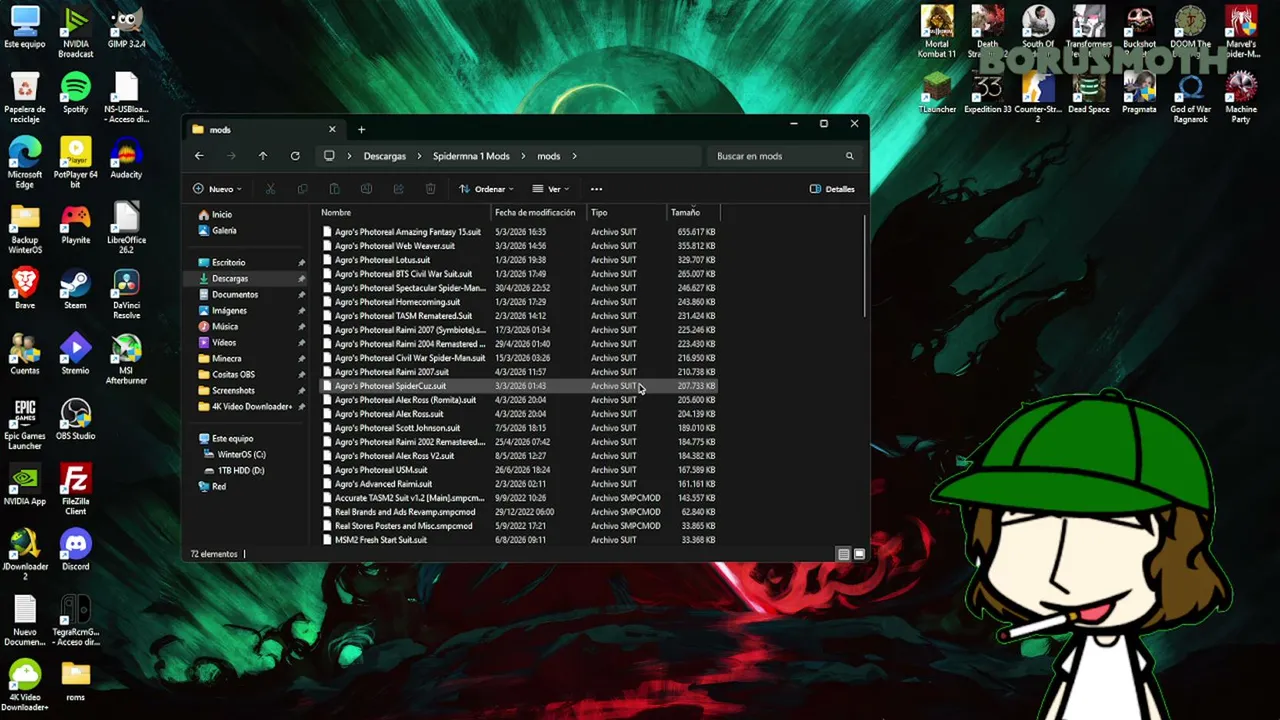Click the search magnifier icon in Explorer
The height and width of the screenshot is (720, 1280).
click(850, 156)
